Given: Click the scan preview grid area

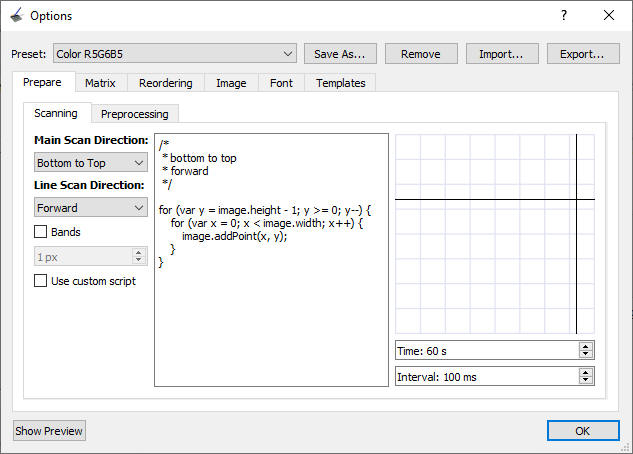Looking at the screenshot, I should (495, 234).
